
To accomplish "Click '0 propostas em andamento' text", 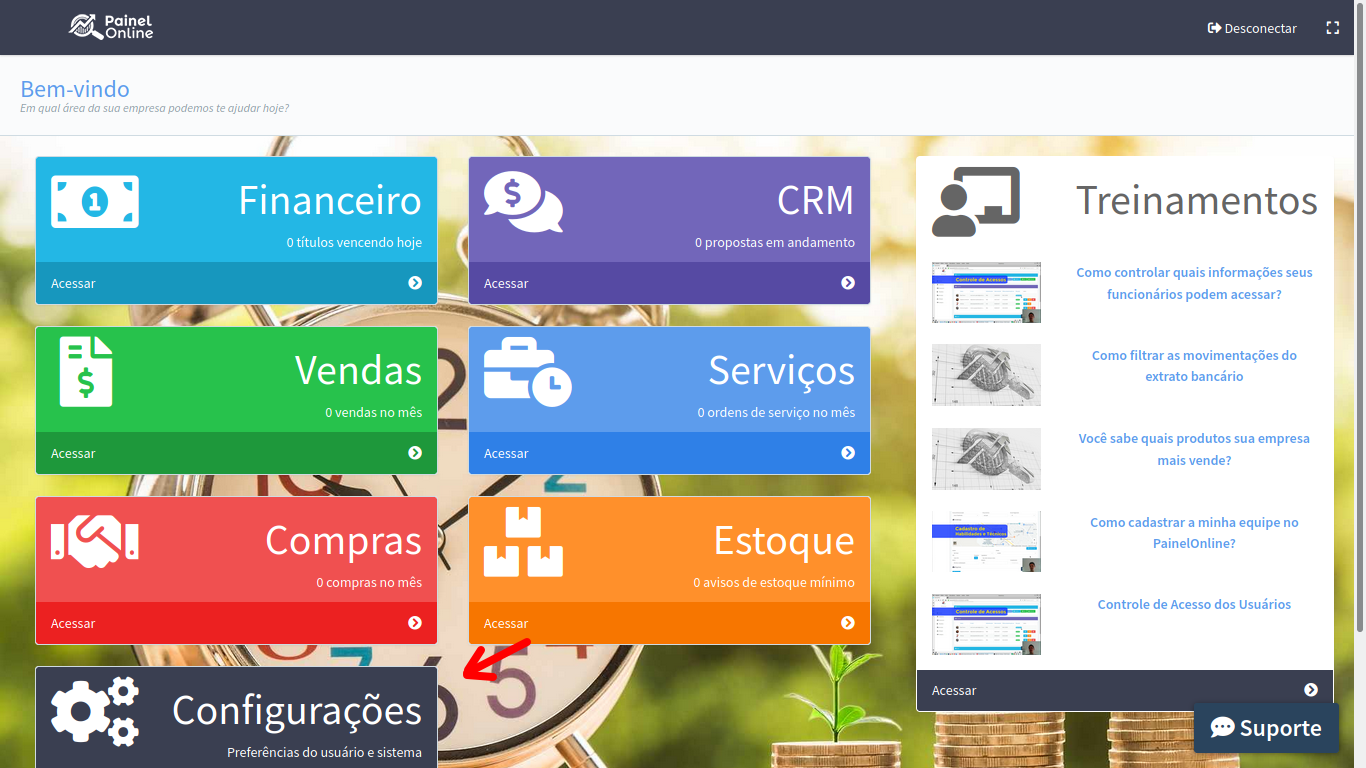I will tap(775, 242).
